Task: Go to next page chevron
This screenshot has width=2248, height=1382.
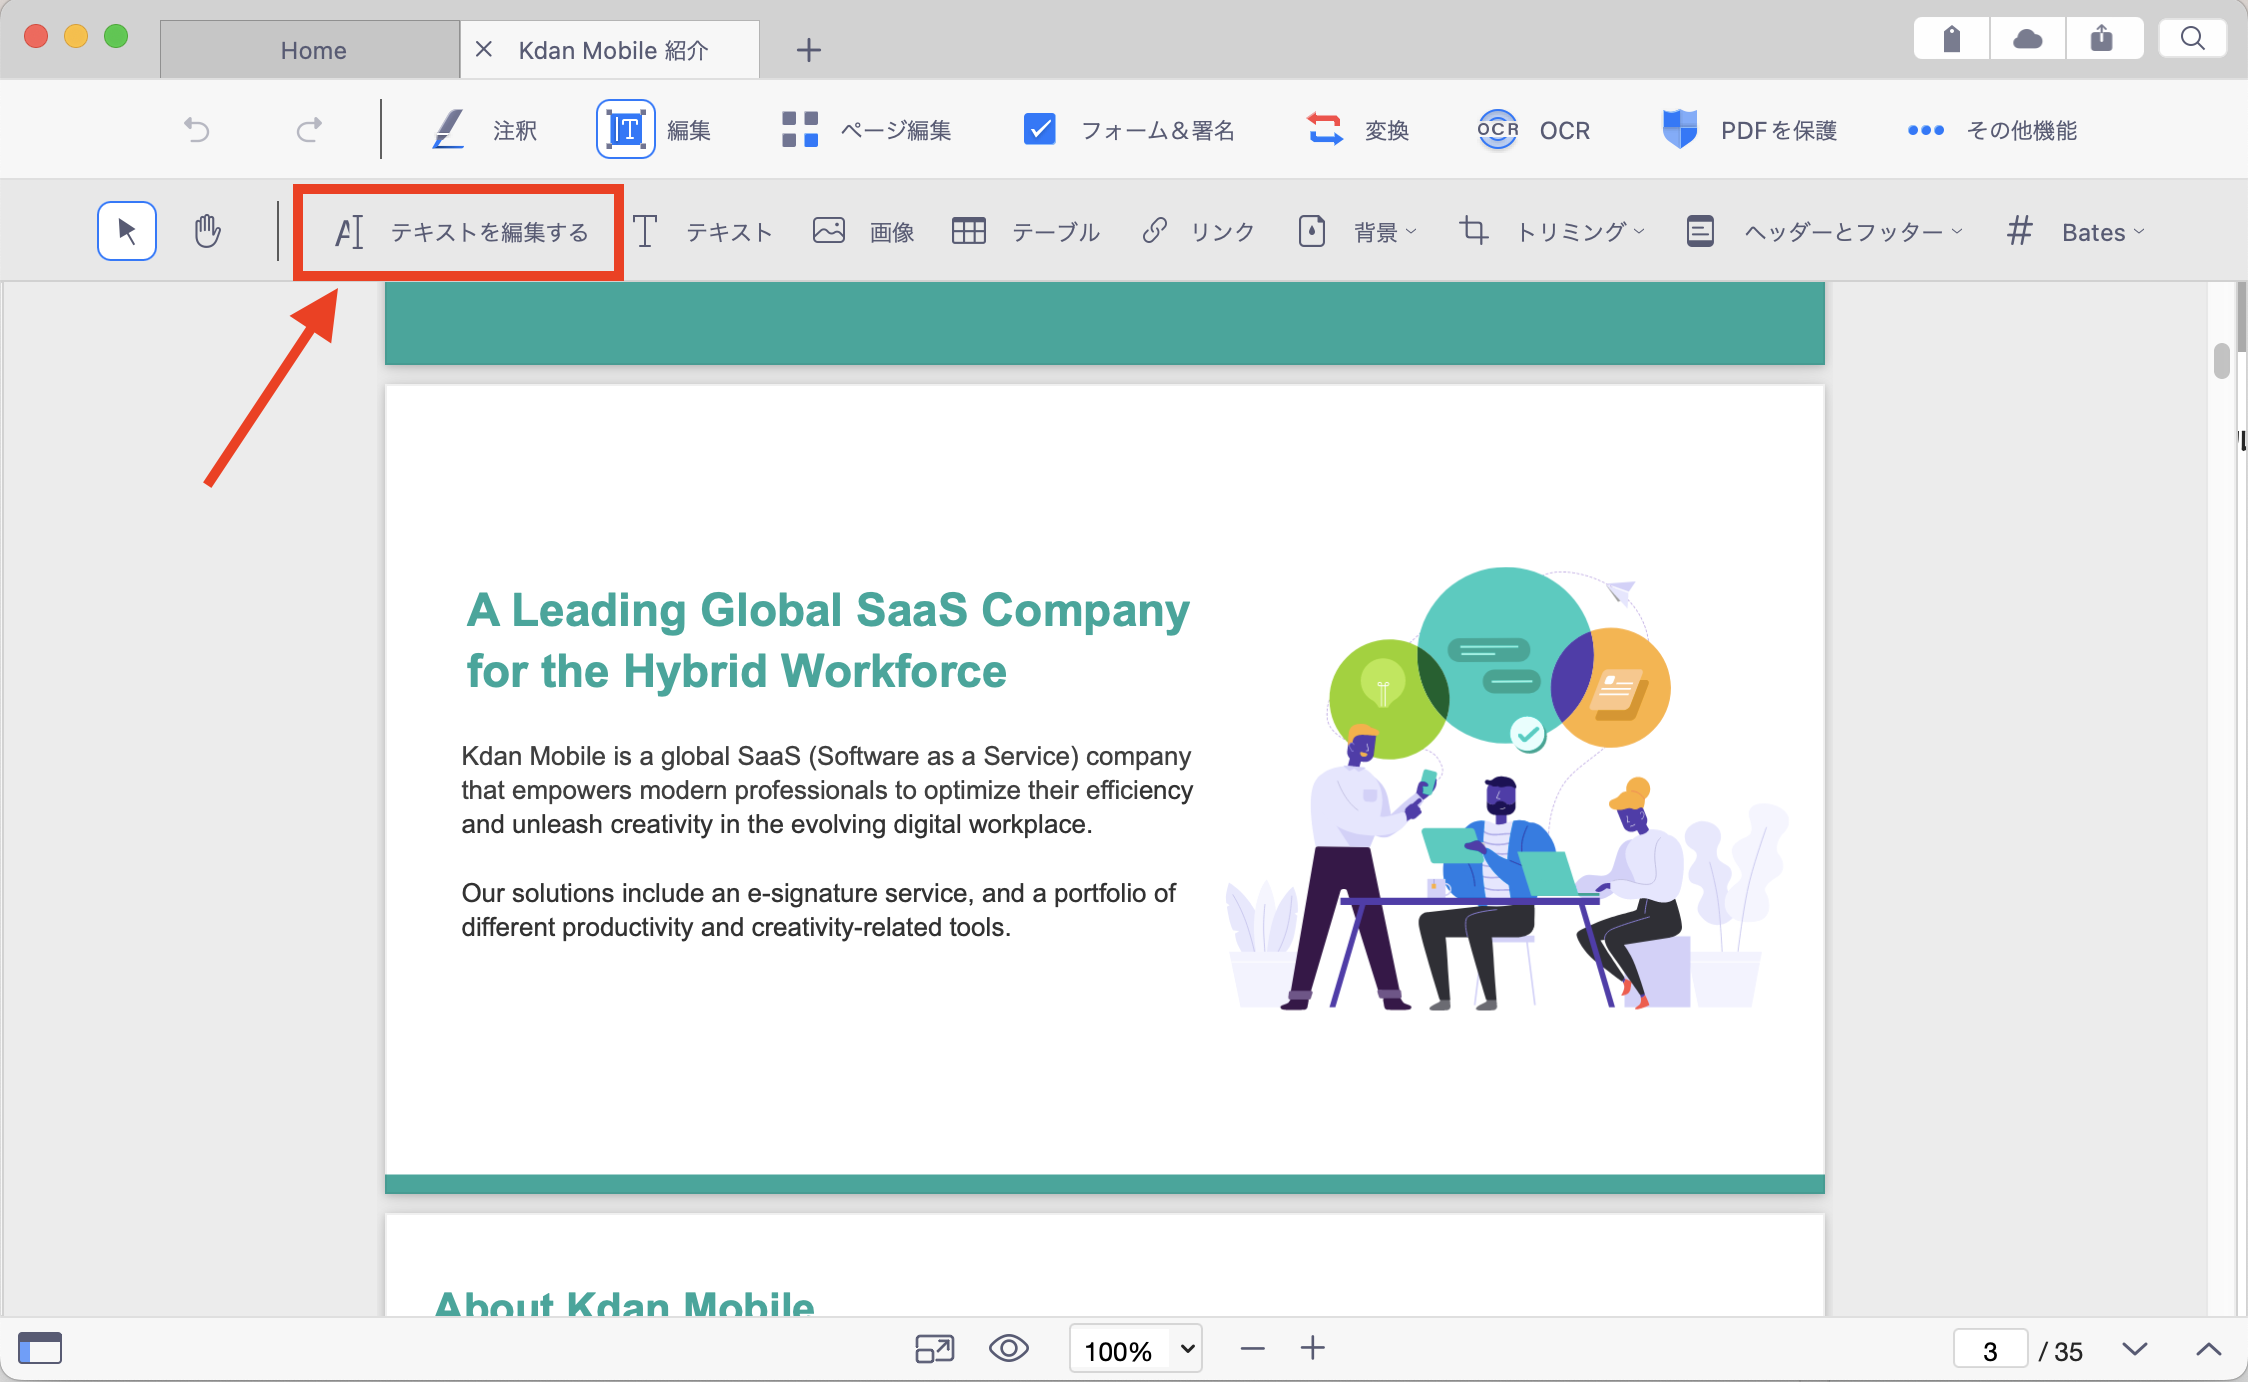Action: tap(2135, 1349)
